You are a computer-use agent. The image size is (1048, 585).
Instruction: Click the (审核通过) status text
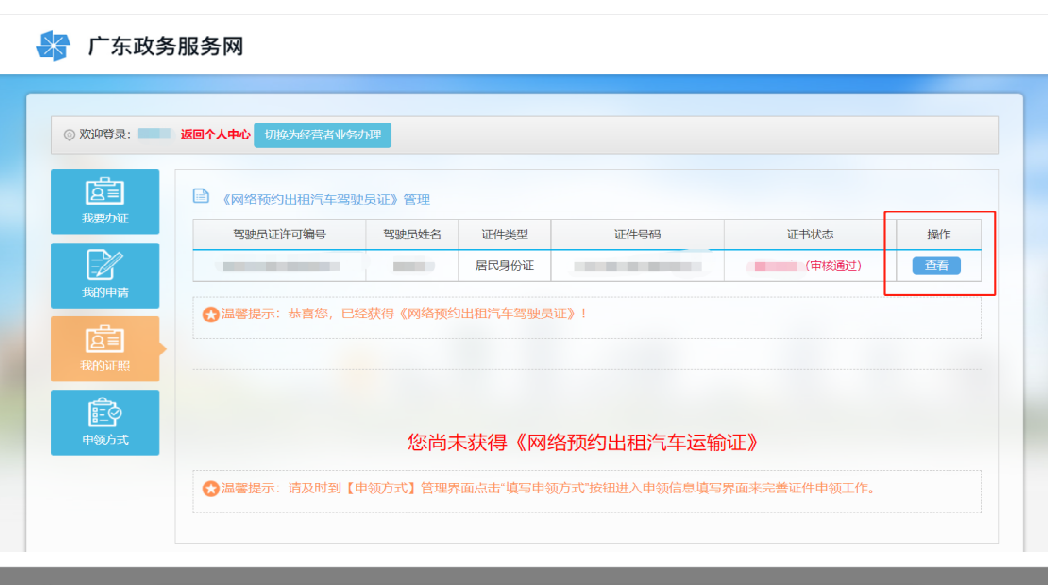tap(833, 266)
